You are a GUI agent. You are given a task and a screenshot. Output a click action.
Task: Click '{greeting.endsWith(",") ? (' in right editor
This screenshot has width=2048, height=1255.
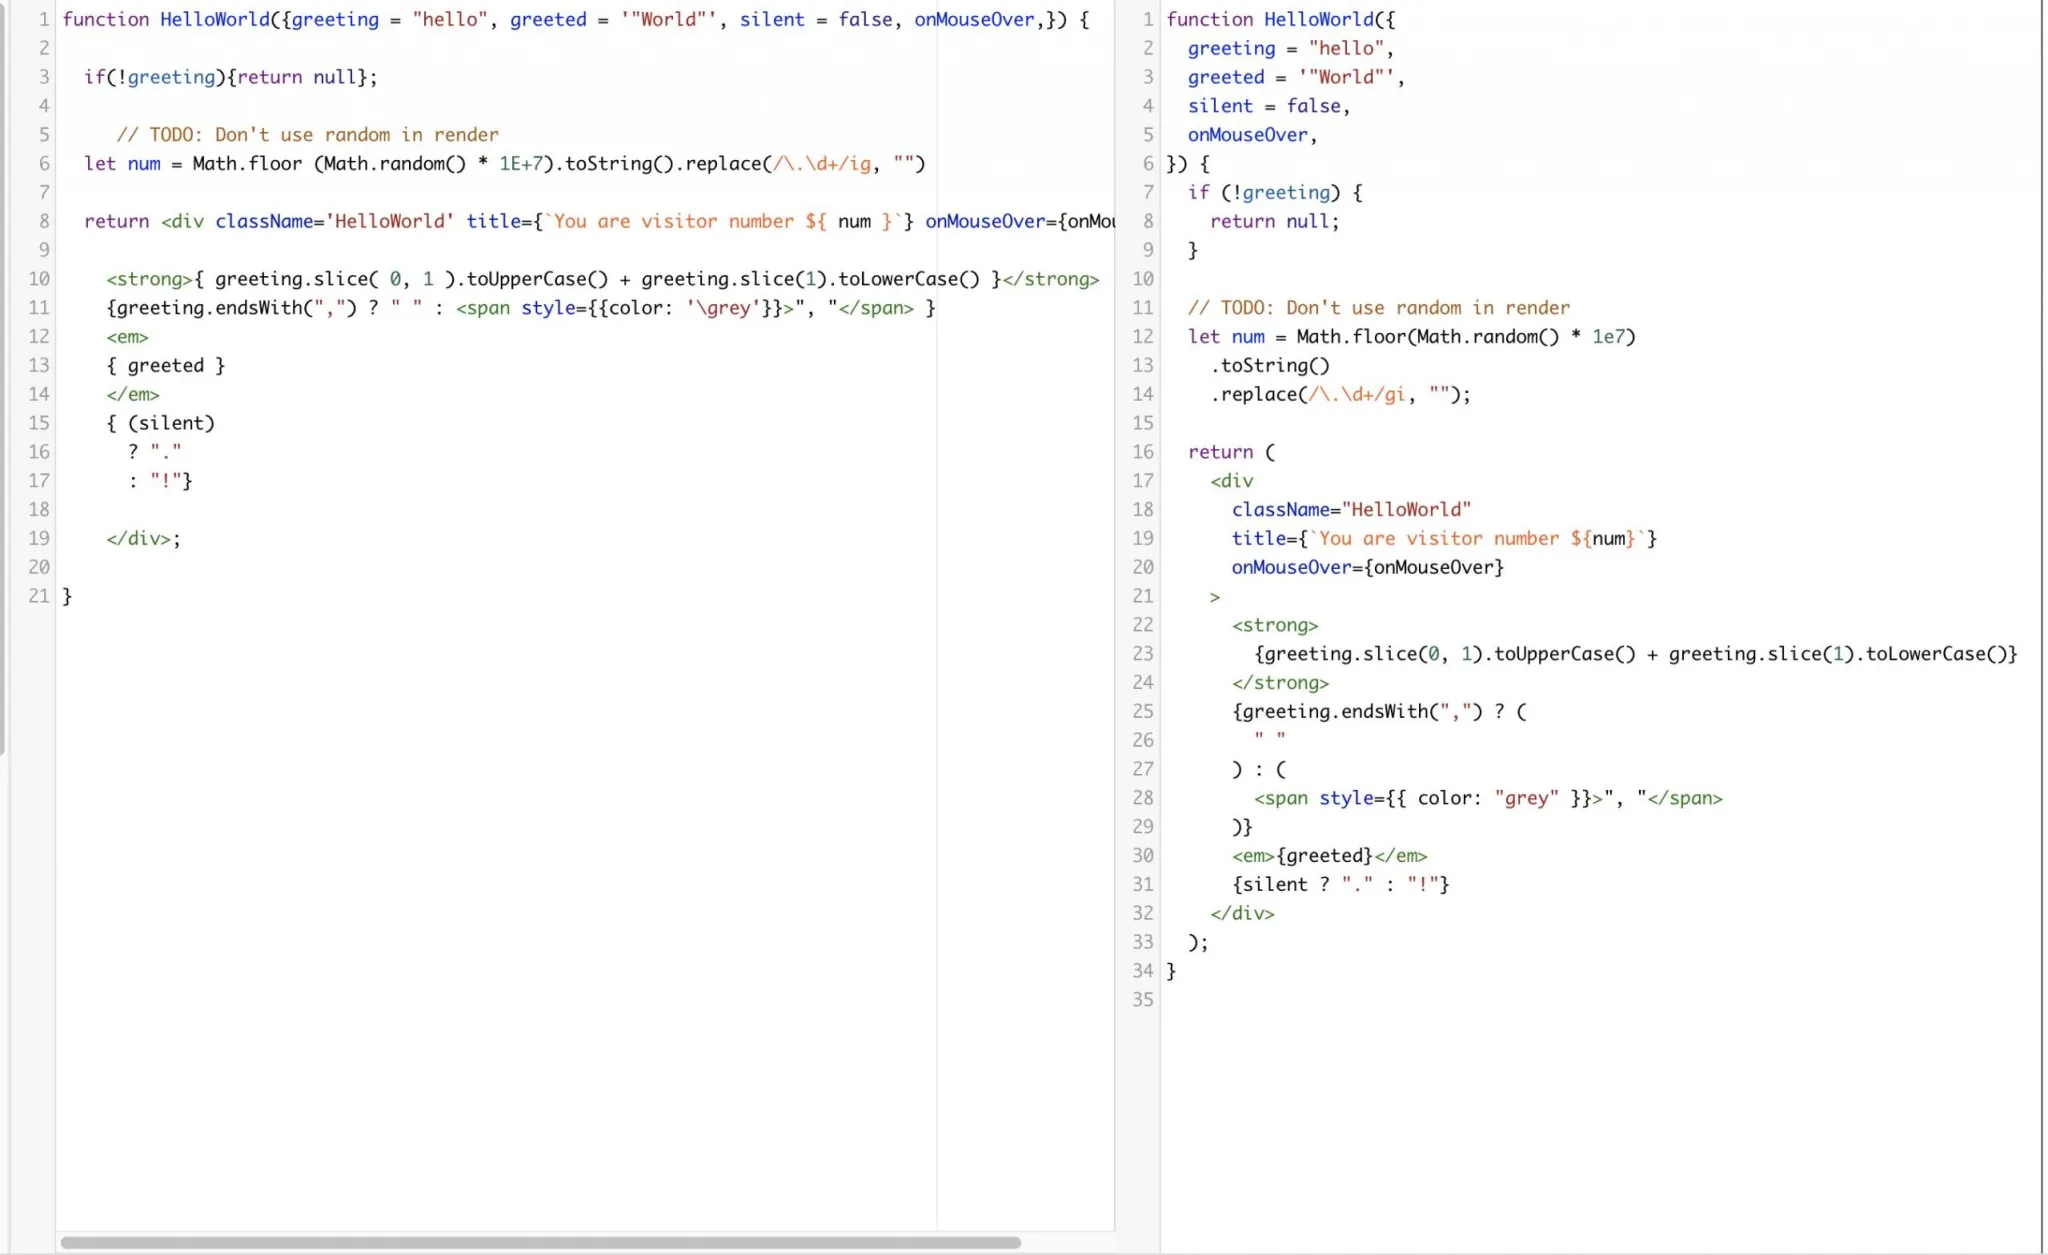pos(1379,711)
